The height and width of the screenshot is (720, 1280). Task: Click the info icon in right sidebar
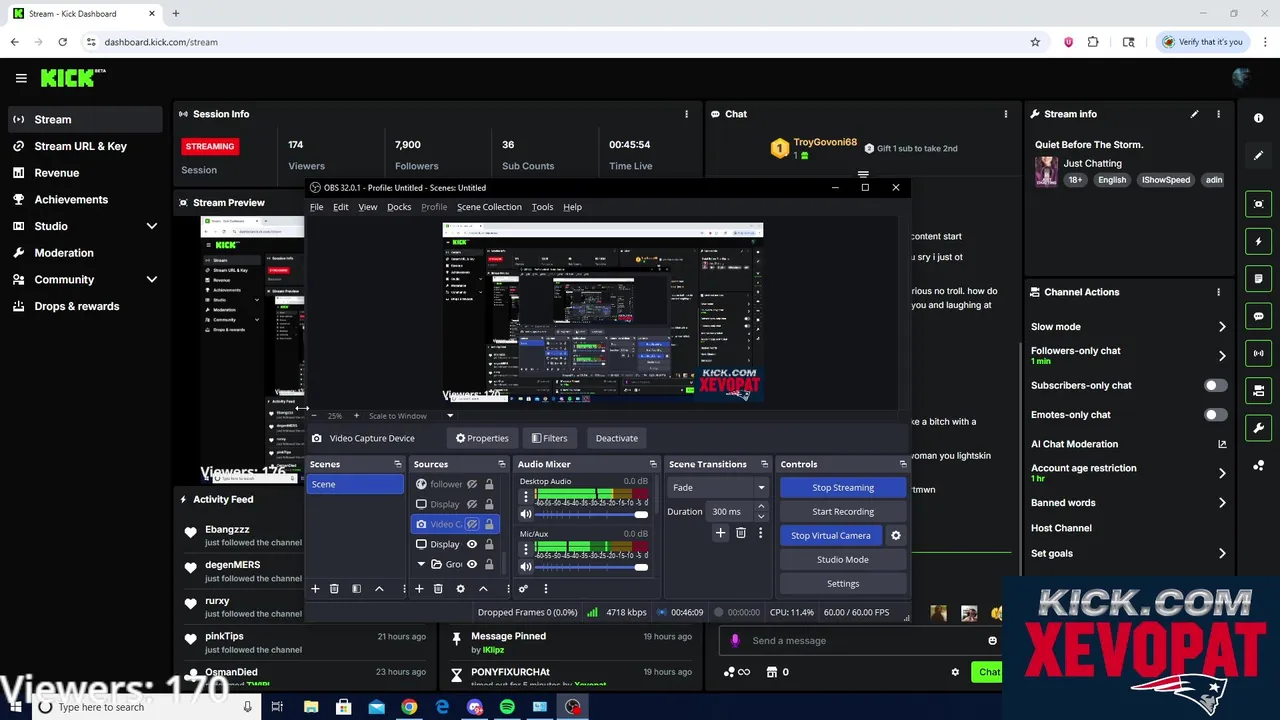point(1258,118)
